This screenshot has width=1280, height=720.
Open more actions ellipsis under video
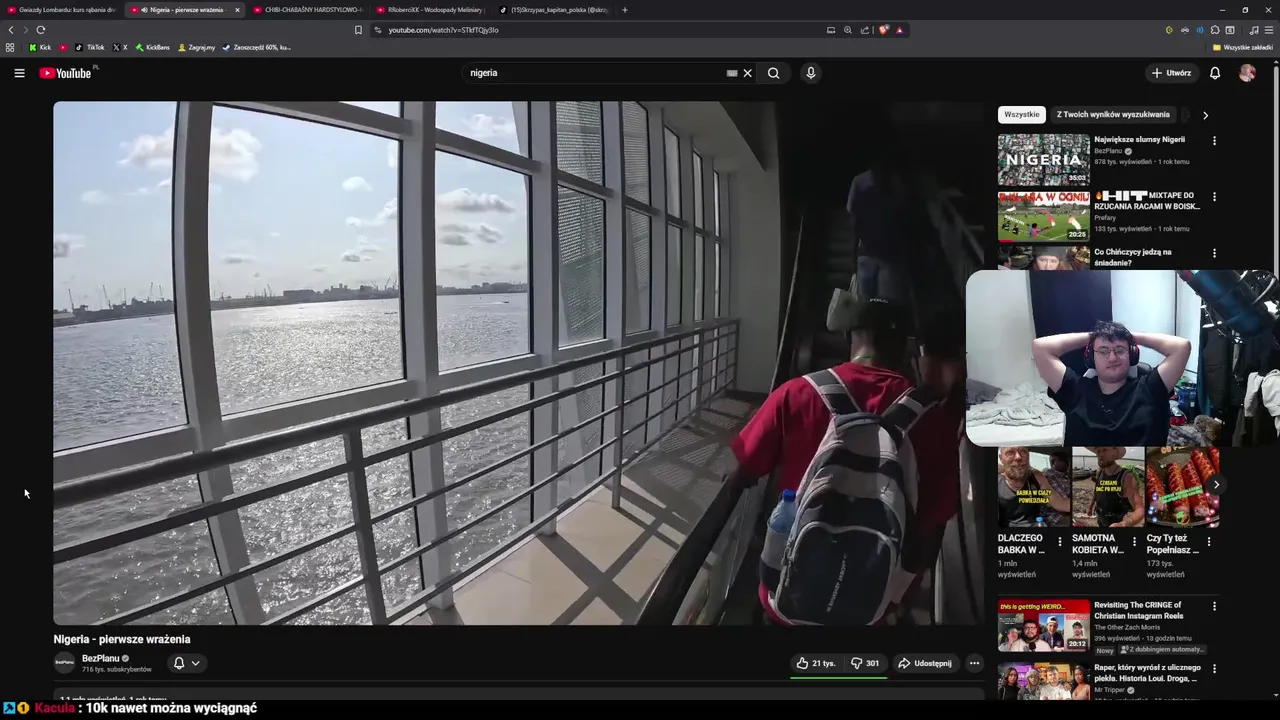[974, 663]
